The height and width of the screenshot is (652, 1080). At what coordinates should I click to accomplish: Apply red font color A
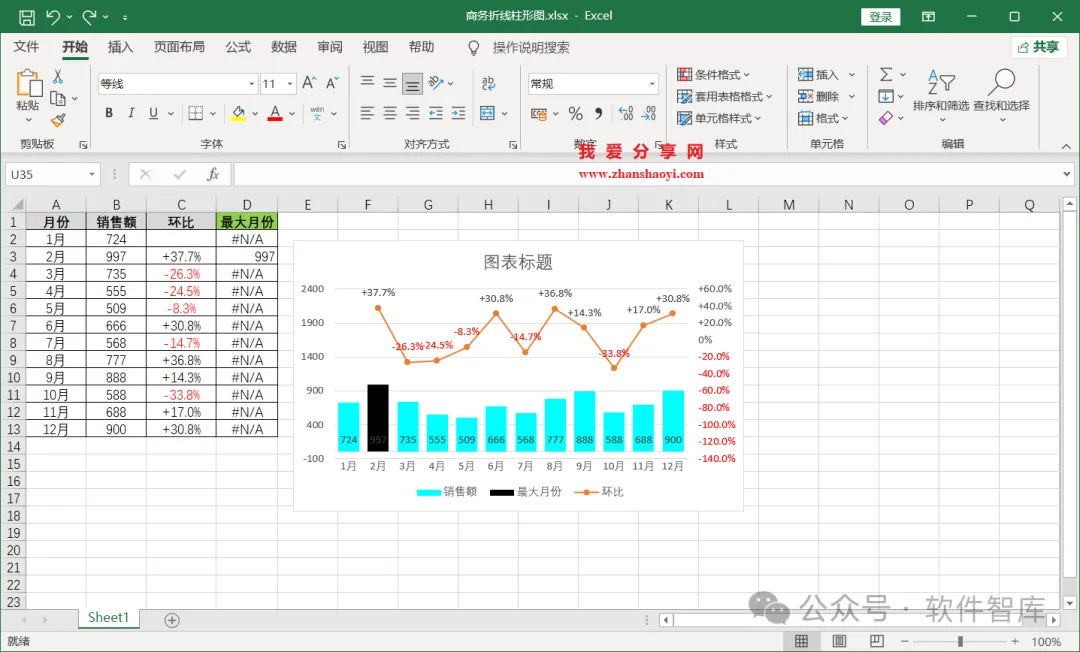coord(275,113)
